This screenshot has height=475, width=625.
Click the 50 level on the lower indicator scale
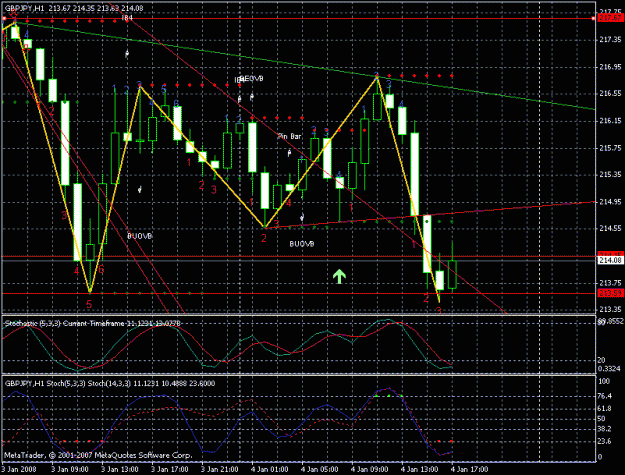pos(601,419)
